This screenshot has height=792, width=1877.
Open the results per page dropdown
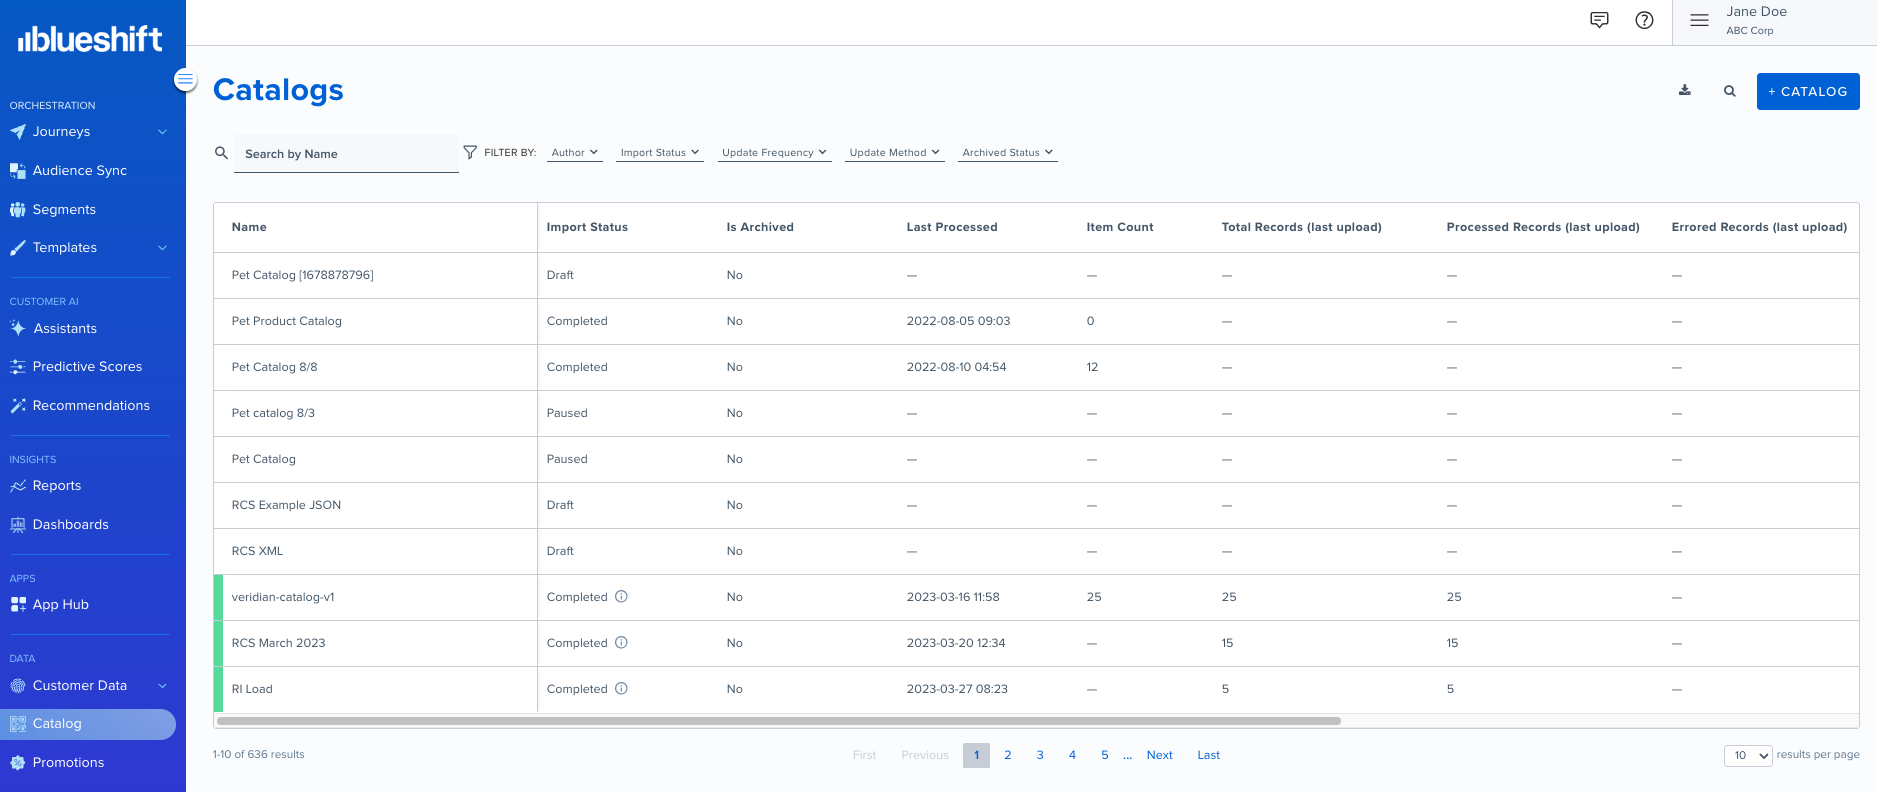(x=1748, y=756)
